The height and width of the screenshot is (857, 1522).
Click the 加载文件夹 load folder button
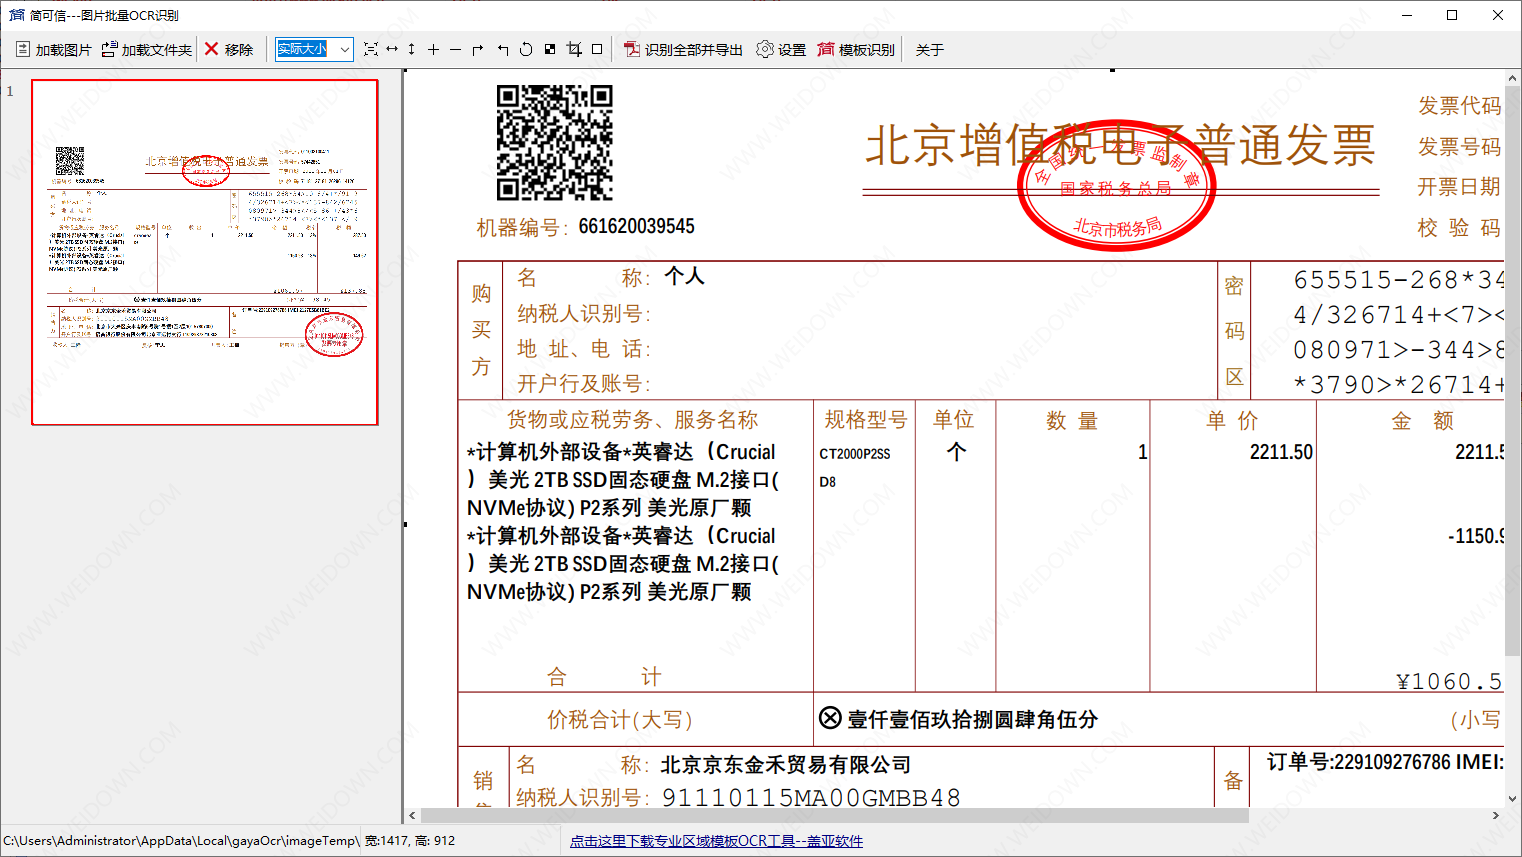[147, 49]
